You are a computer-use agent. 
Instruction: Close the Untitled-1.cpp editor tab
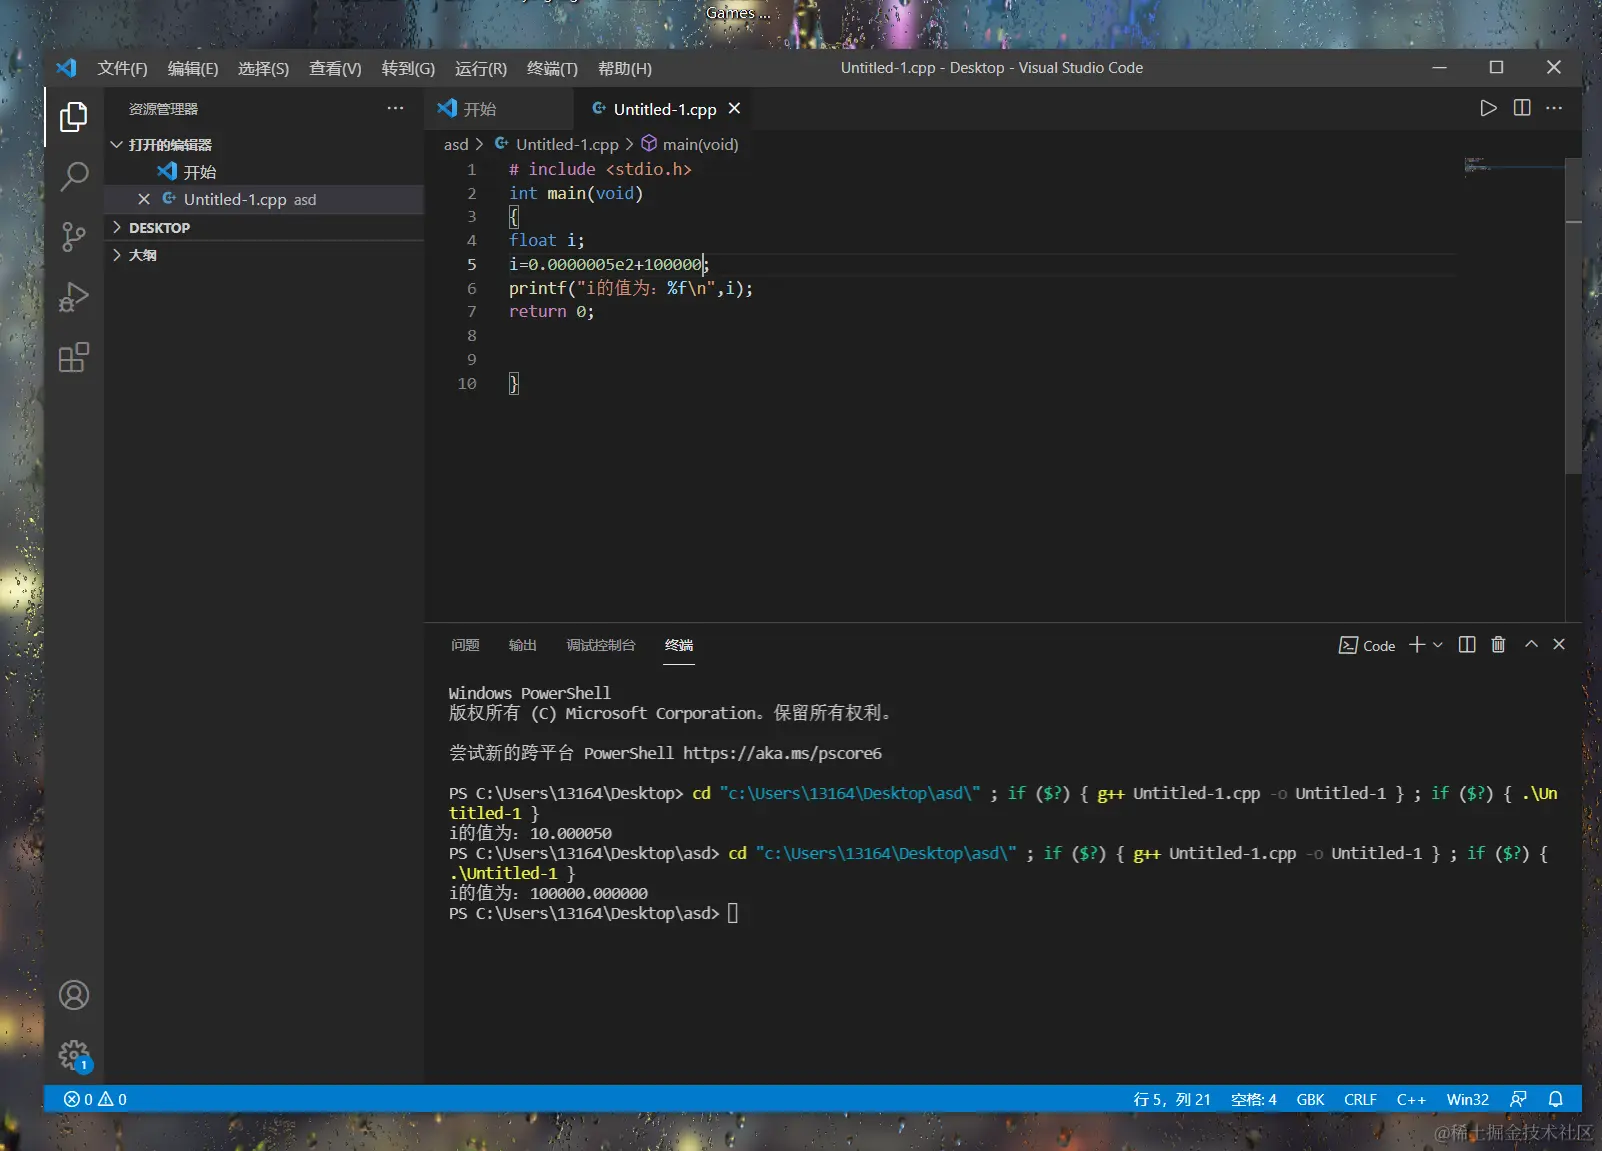(734, 108)
